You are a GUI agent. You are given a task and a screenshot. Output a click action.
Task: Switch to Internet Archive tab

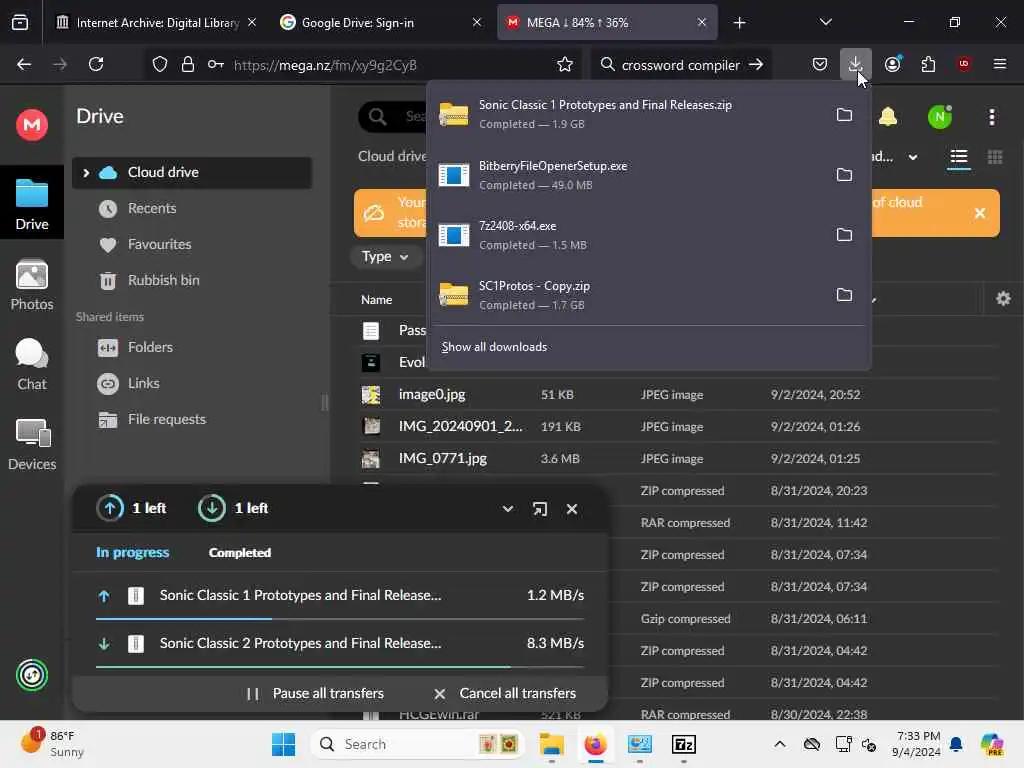(155, 22)
